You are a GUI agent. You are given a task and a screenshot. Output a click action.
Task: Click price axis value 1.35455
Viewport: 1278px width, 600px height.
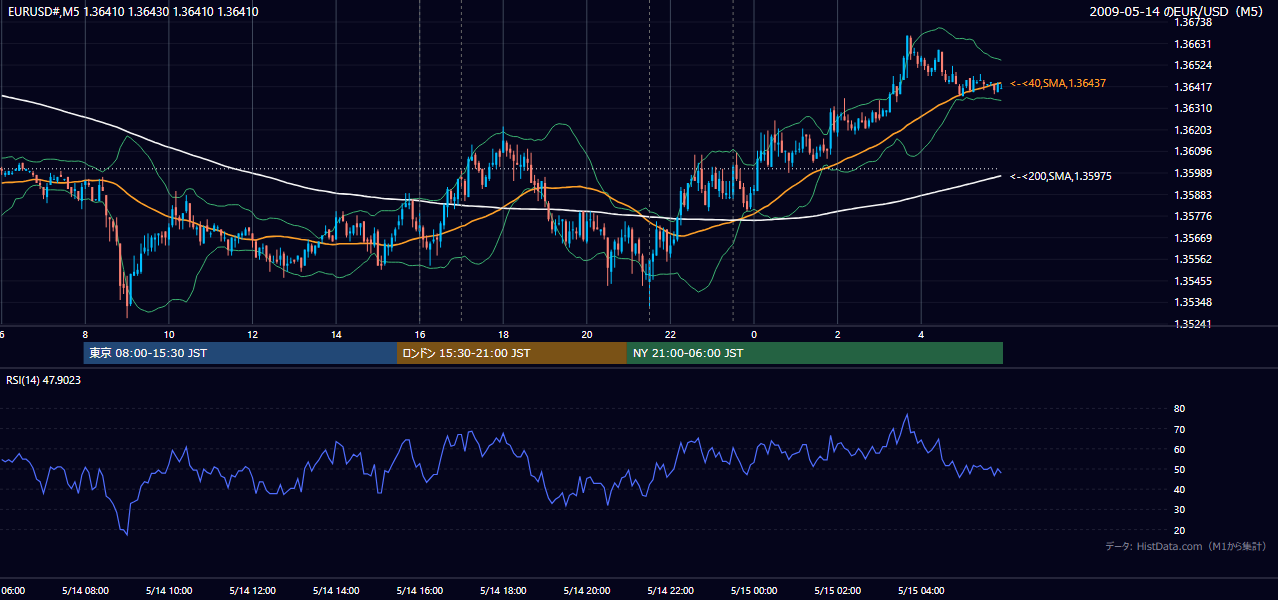click(1194, 281)
